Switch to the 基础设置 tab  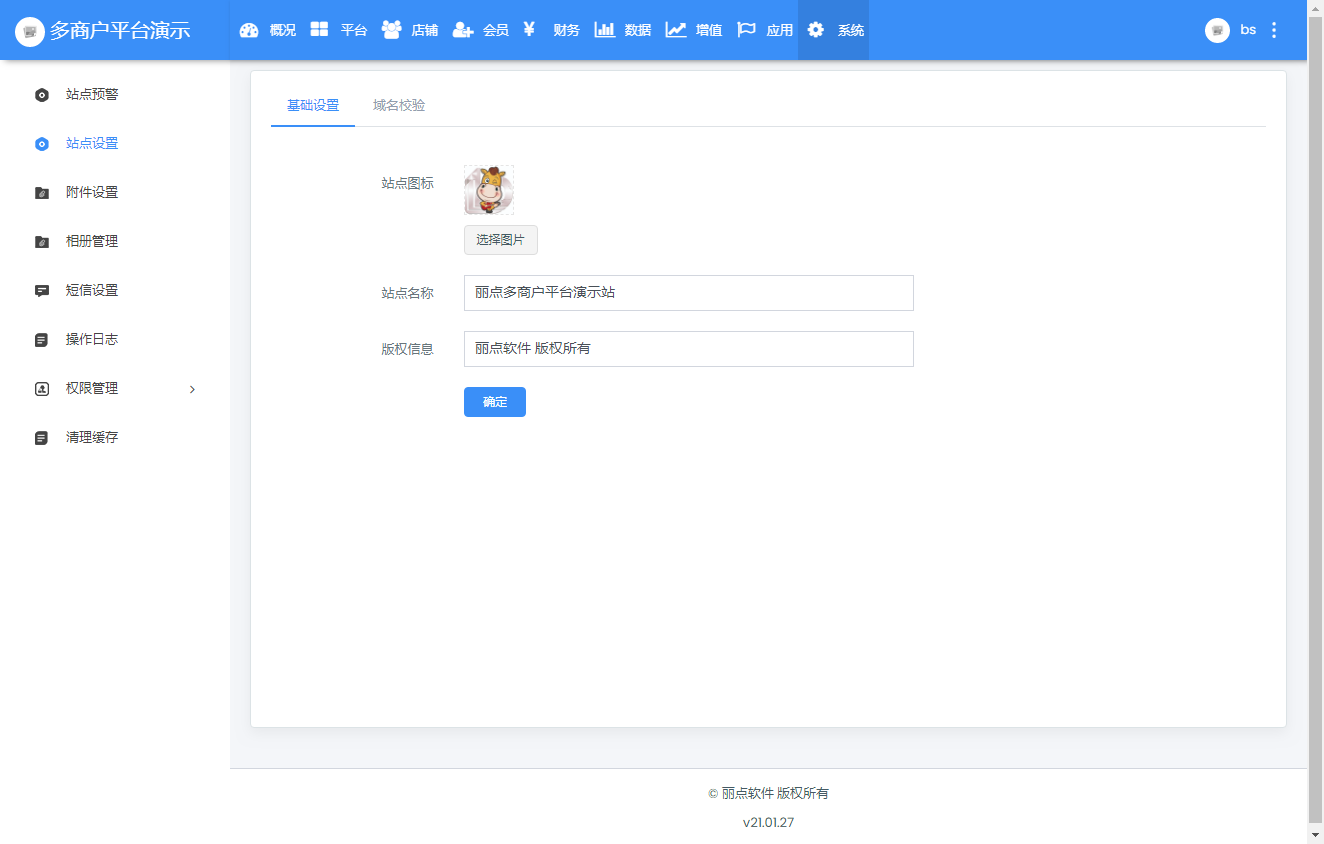click(x=313, y=105)
